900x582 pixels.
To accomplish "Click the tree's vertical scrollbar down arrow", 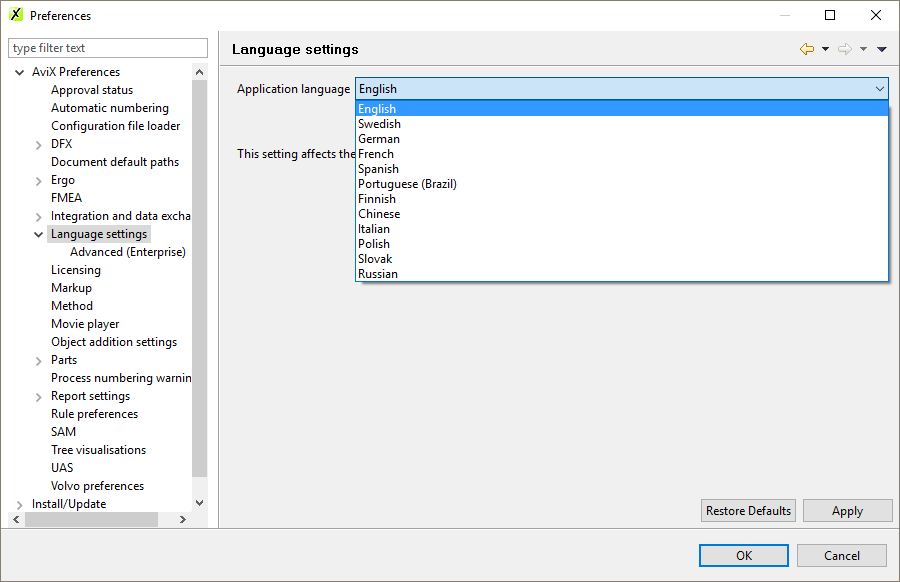I will tap(199, 503).
